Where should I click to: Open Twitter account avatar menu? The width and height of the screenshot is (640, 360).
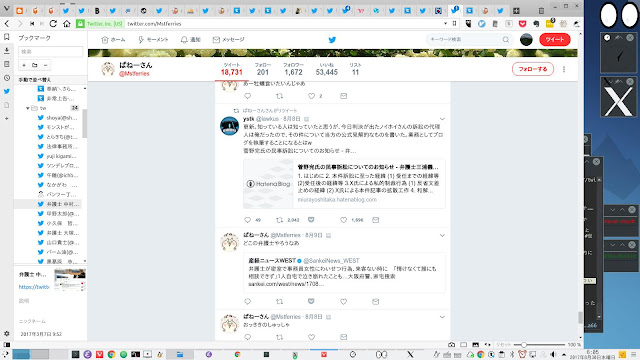click(x=526, y=40)
